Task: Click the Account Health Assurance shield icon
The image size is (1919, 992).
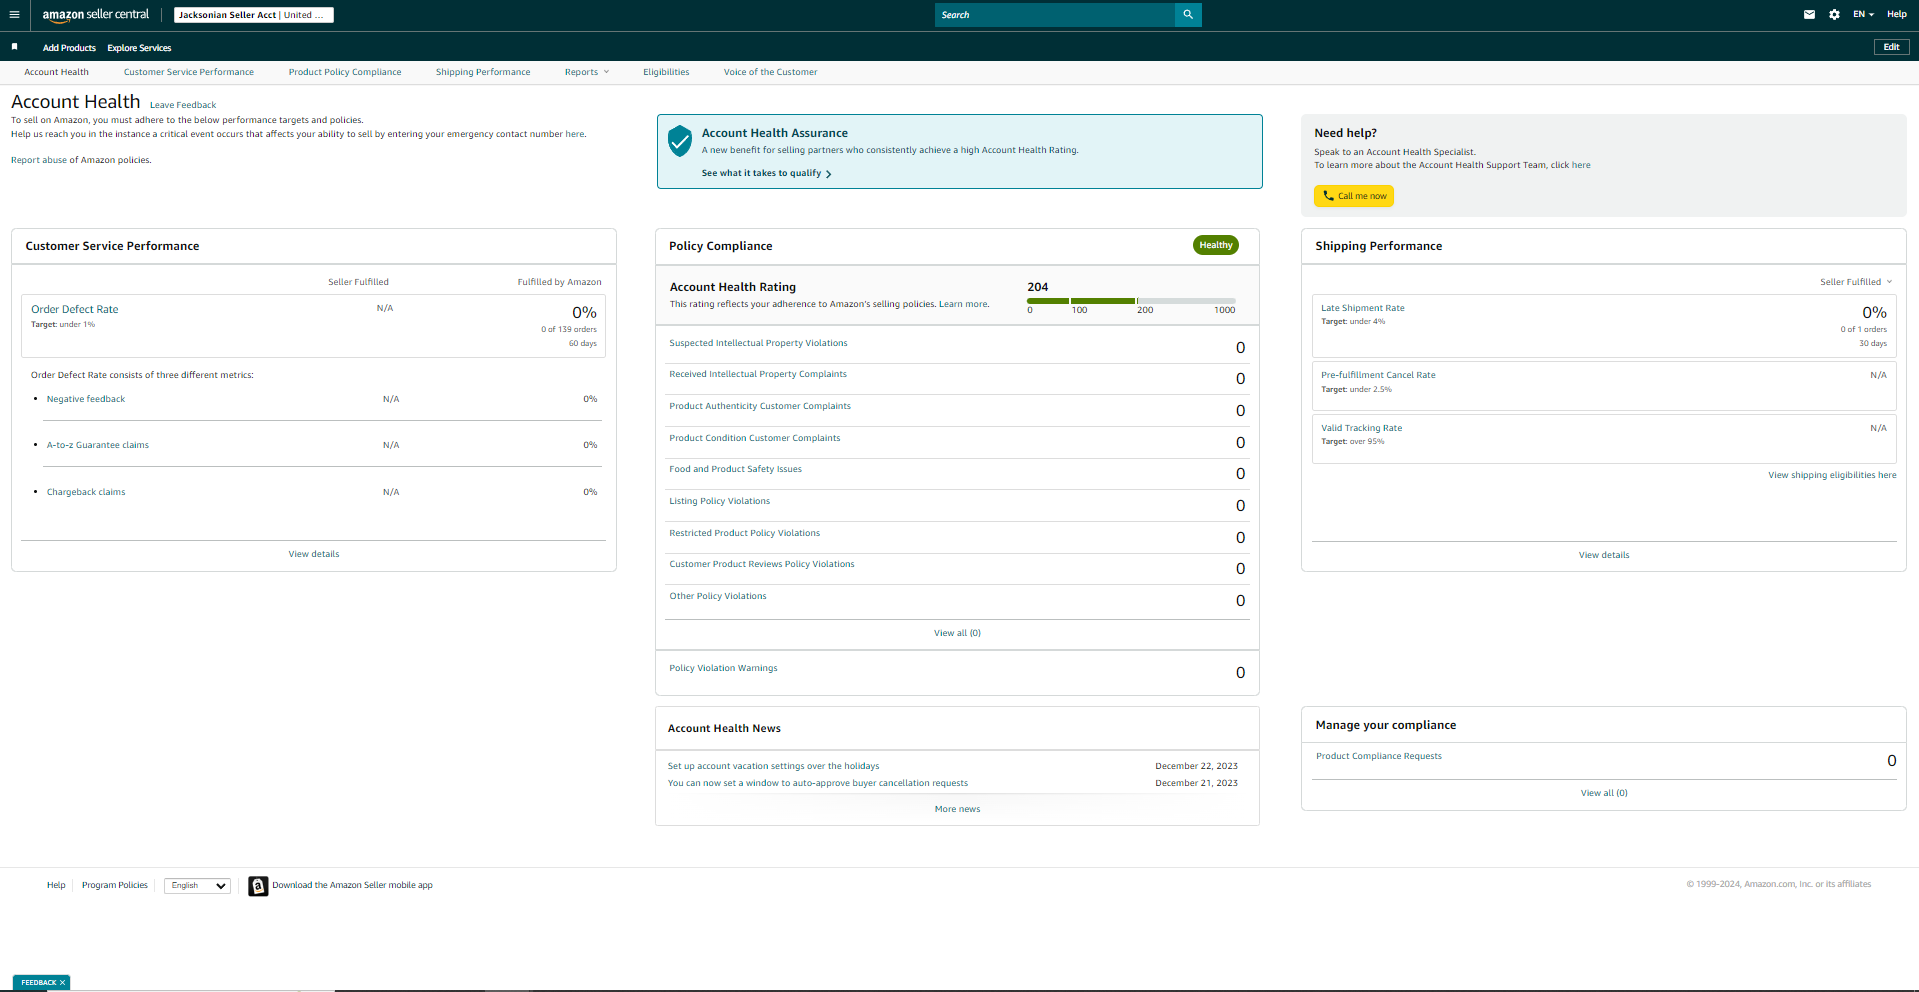Action: tap(680, 141)
